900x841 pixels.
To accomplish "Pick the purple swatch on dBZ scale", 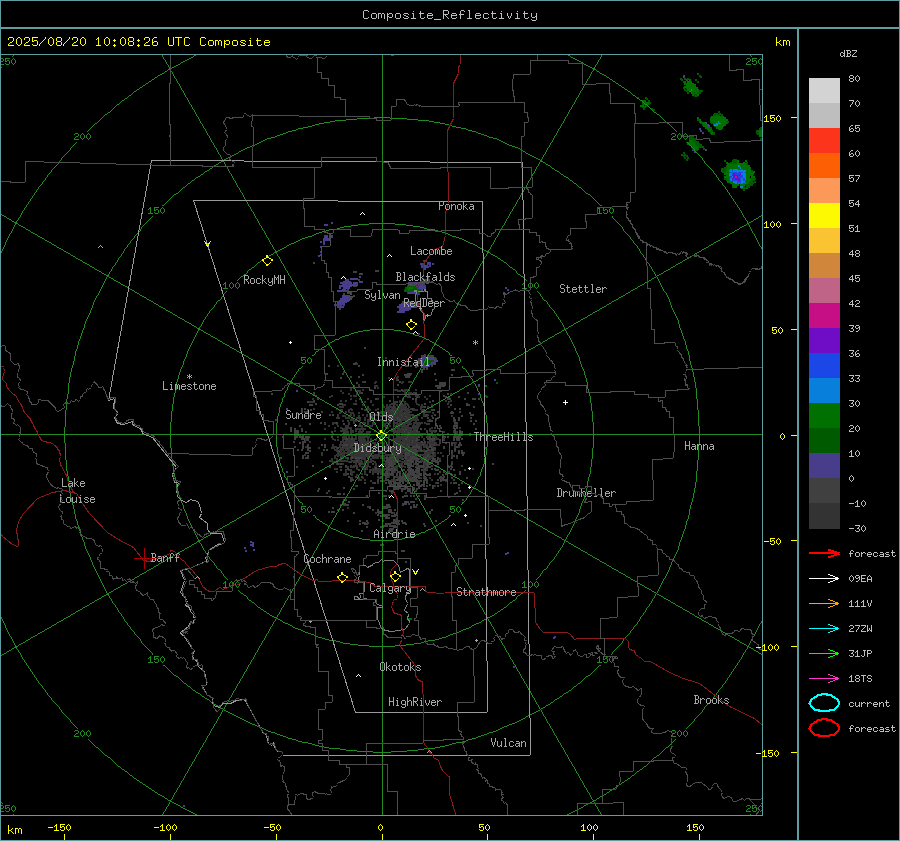I will (824, 341).
